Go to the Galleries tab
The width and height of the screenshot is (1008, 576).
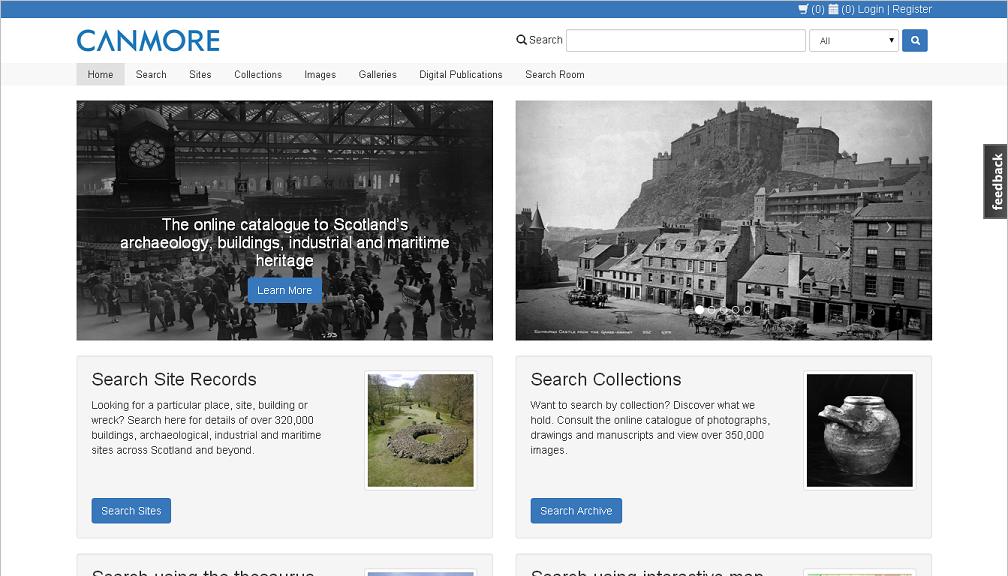tap(377, 74)
